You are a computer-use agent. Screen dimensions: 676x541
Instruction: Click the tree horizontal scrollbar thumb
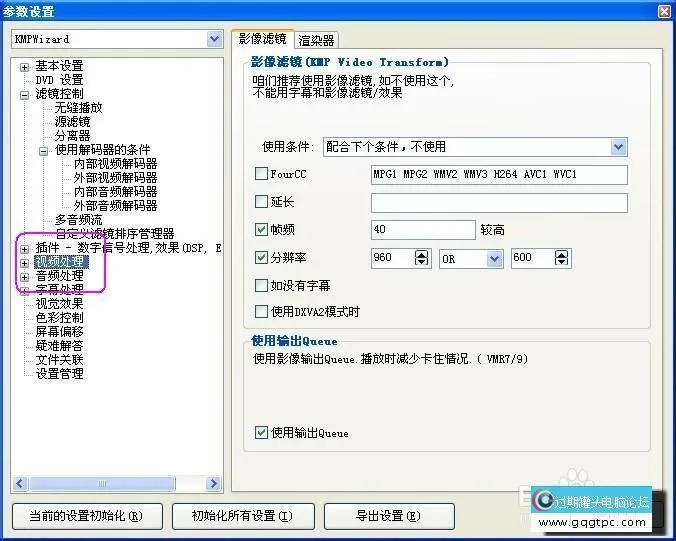point(102,484)
